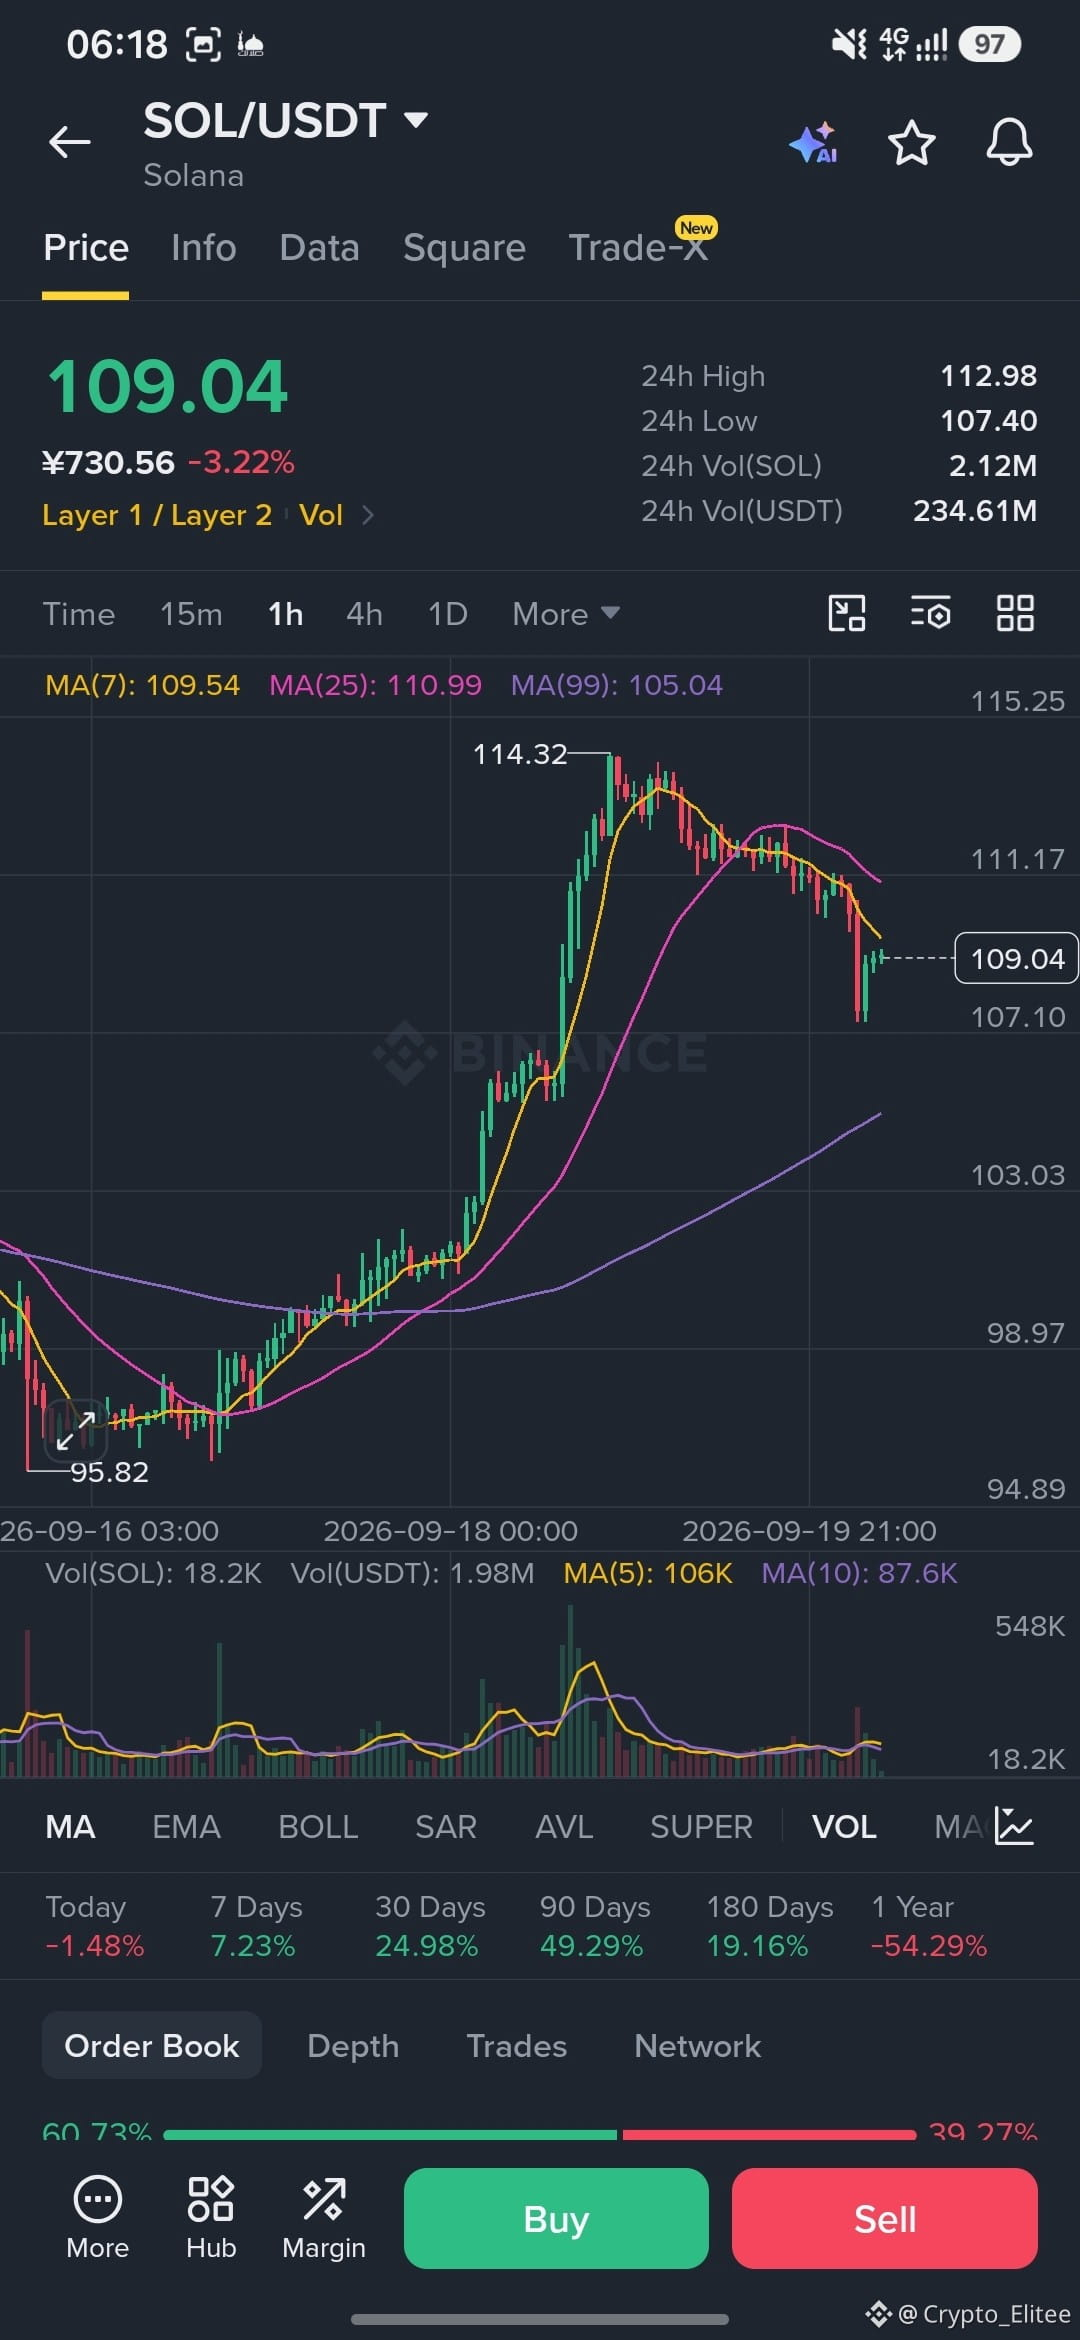The width and height of the screenshot is (1080, 2340).
Task: Click the order book buy/sell ratio bar
Action: (540, 2134)
